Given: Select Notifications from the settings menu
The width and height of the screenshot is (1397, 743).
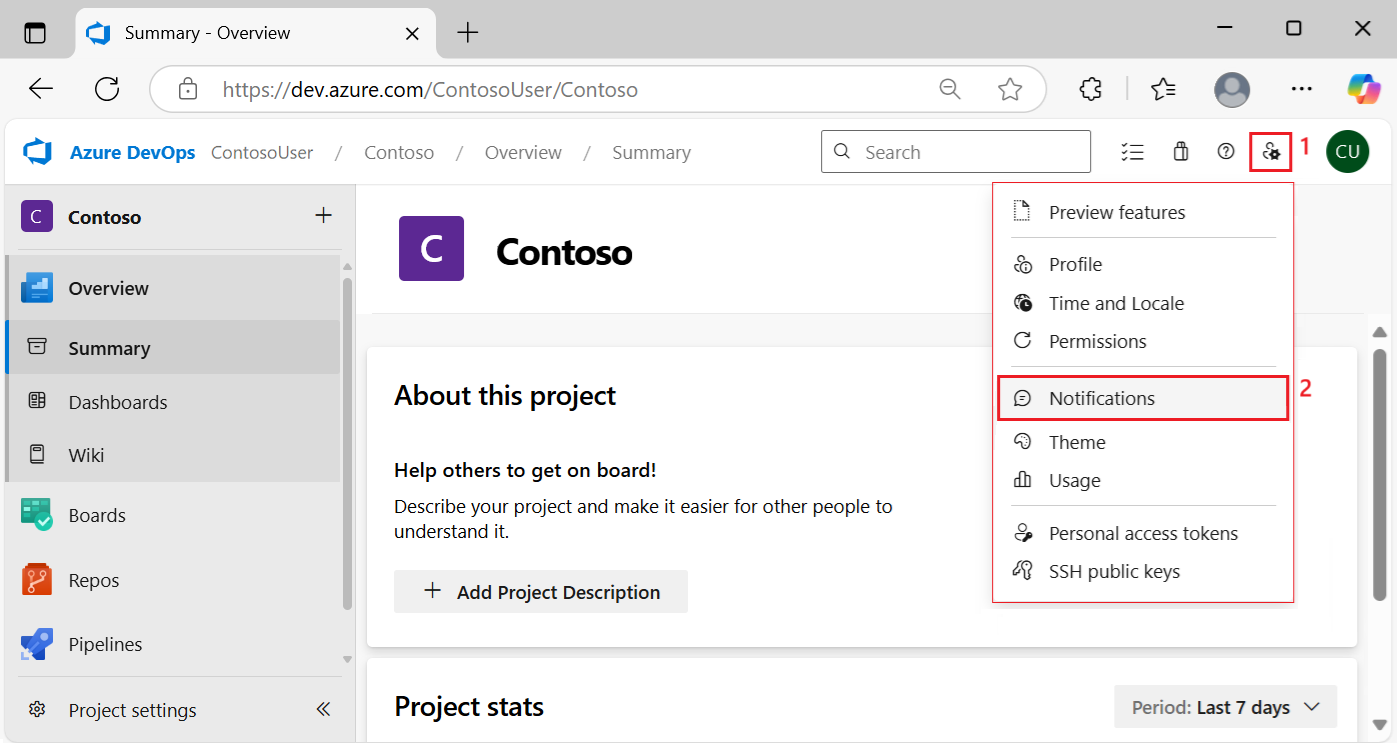Looking at the screenshot, I should click(1101, 397).
